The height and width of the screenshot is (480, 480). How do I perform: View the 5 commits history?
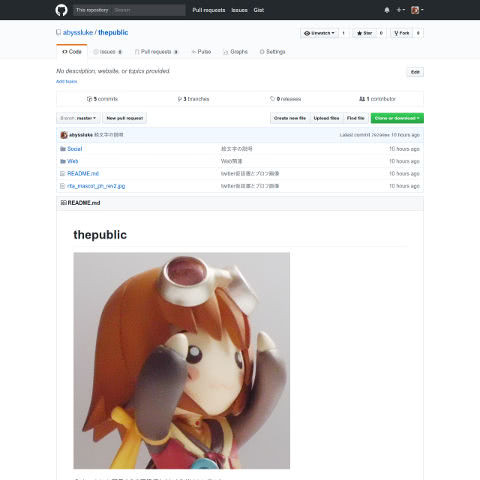tap(102, 99)
